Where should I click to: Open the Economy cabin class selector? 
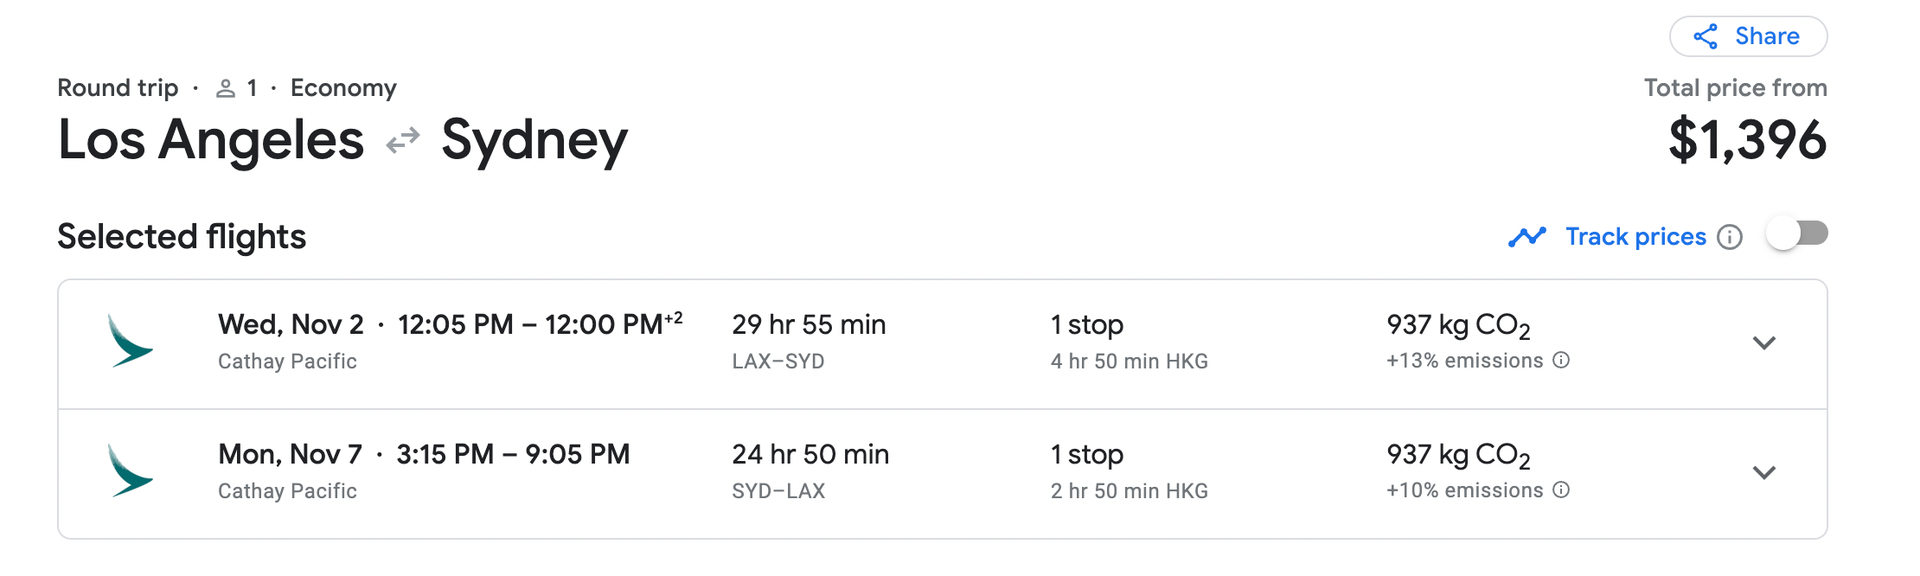(343, 88)
